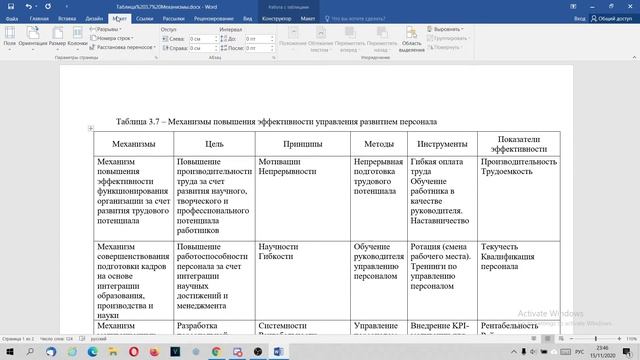Open the notification center icon
The height and width of the screenshot is (360, 640).
pyautogui.click(x=627, y=351)
